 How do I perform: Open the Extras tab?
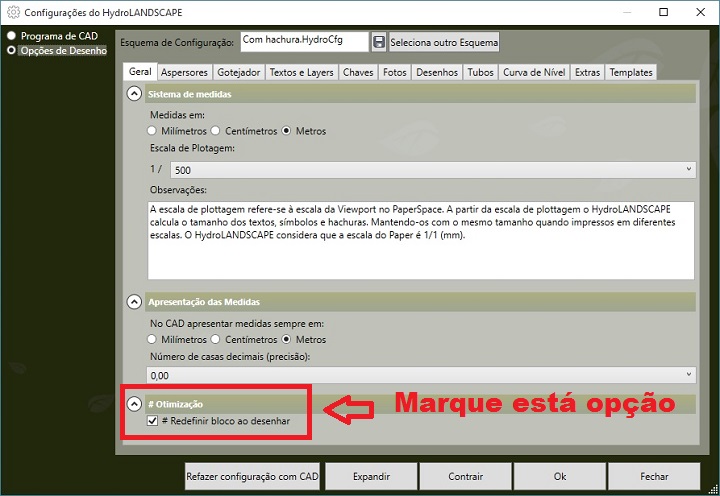587,73
